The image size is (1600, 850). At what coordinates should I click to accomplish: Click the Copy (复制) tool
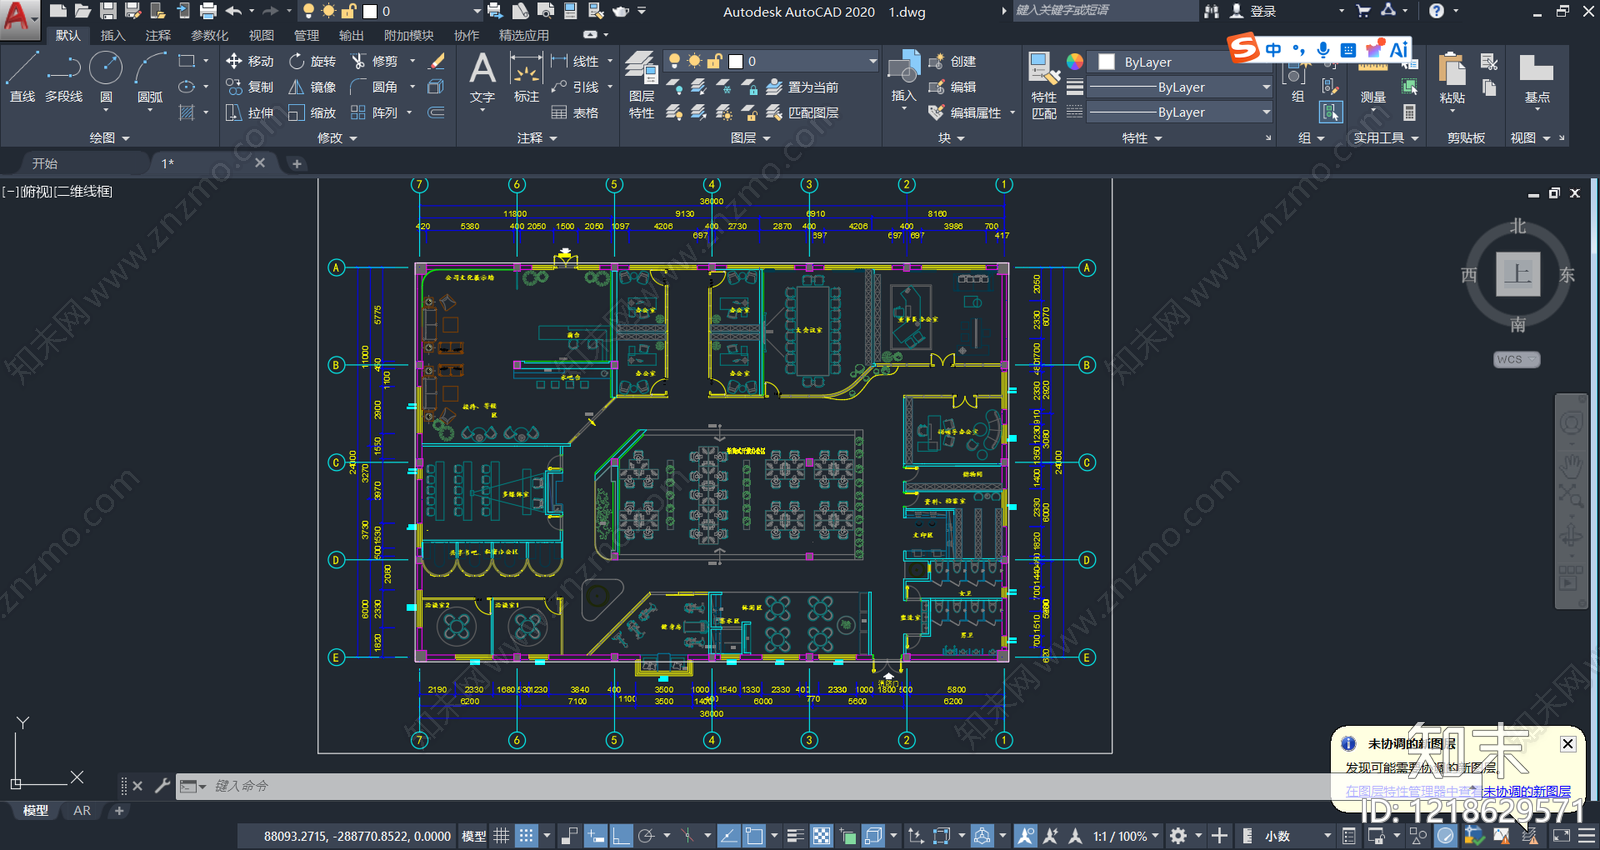point(249,87)
